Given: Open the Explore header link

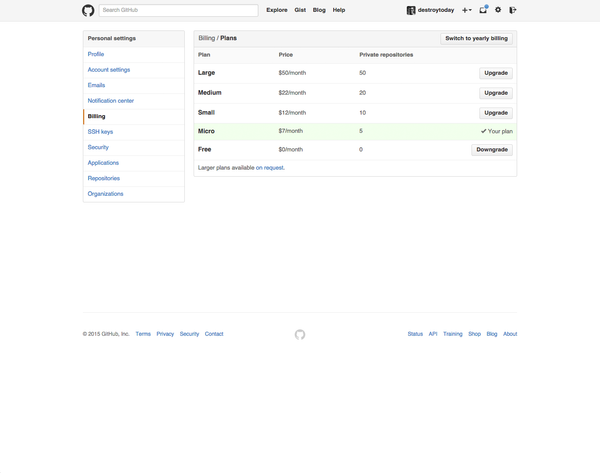Looking at the screenshot, I should coord(277,10).
